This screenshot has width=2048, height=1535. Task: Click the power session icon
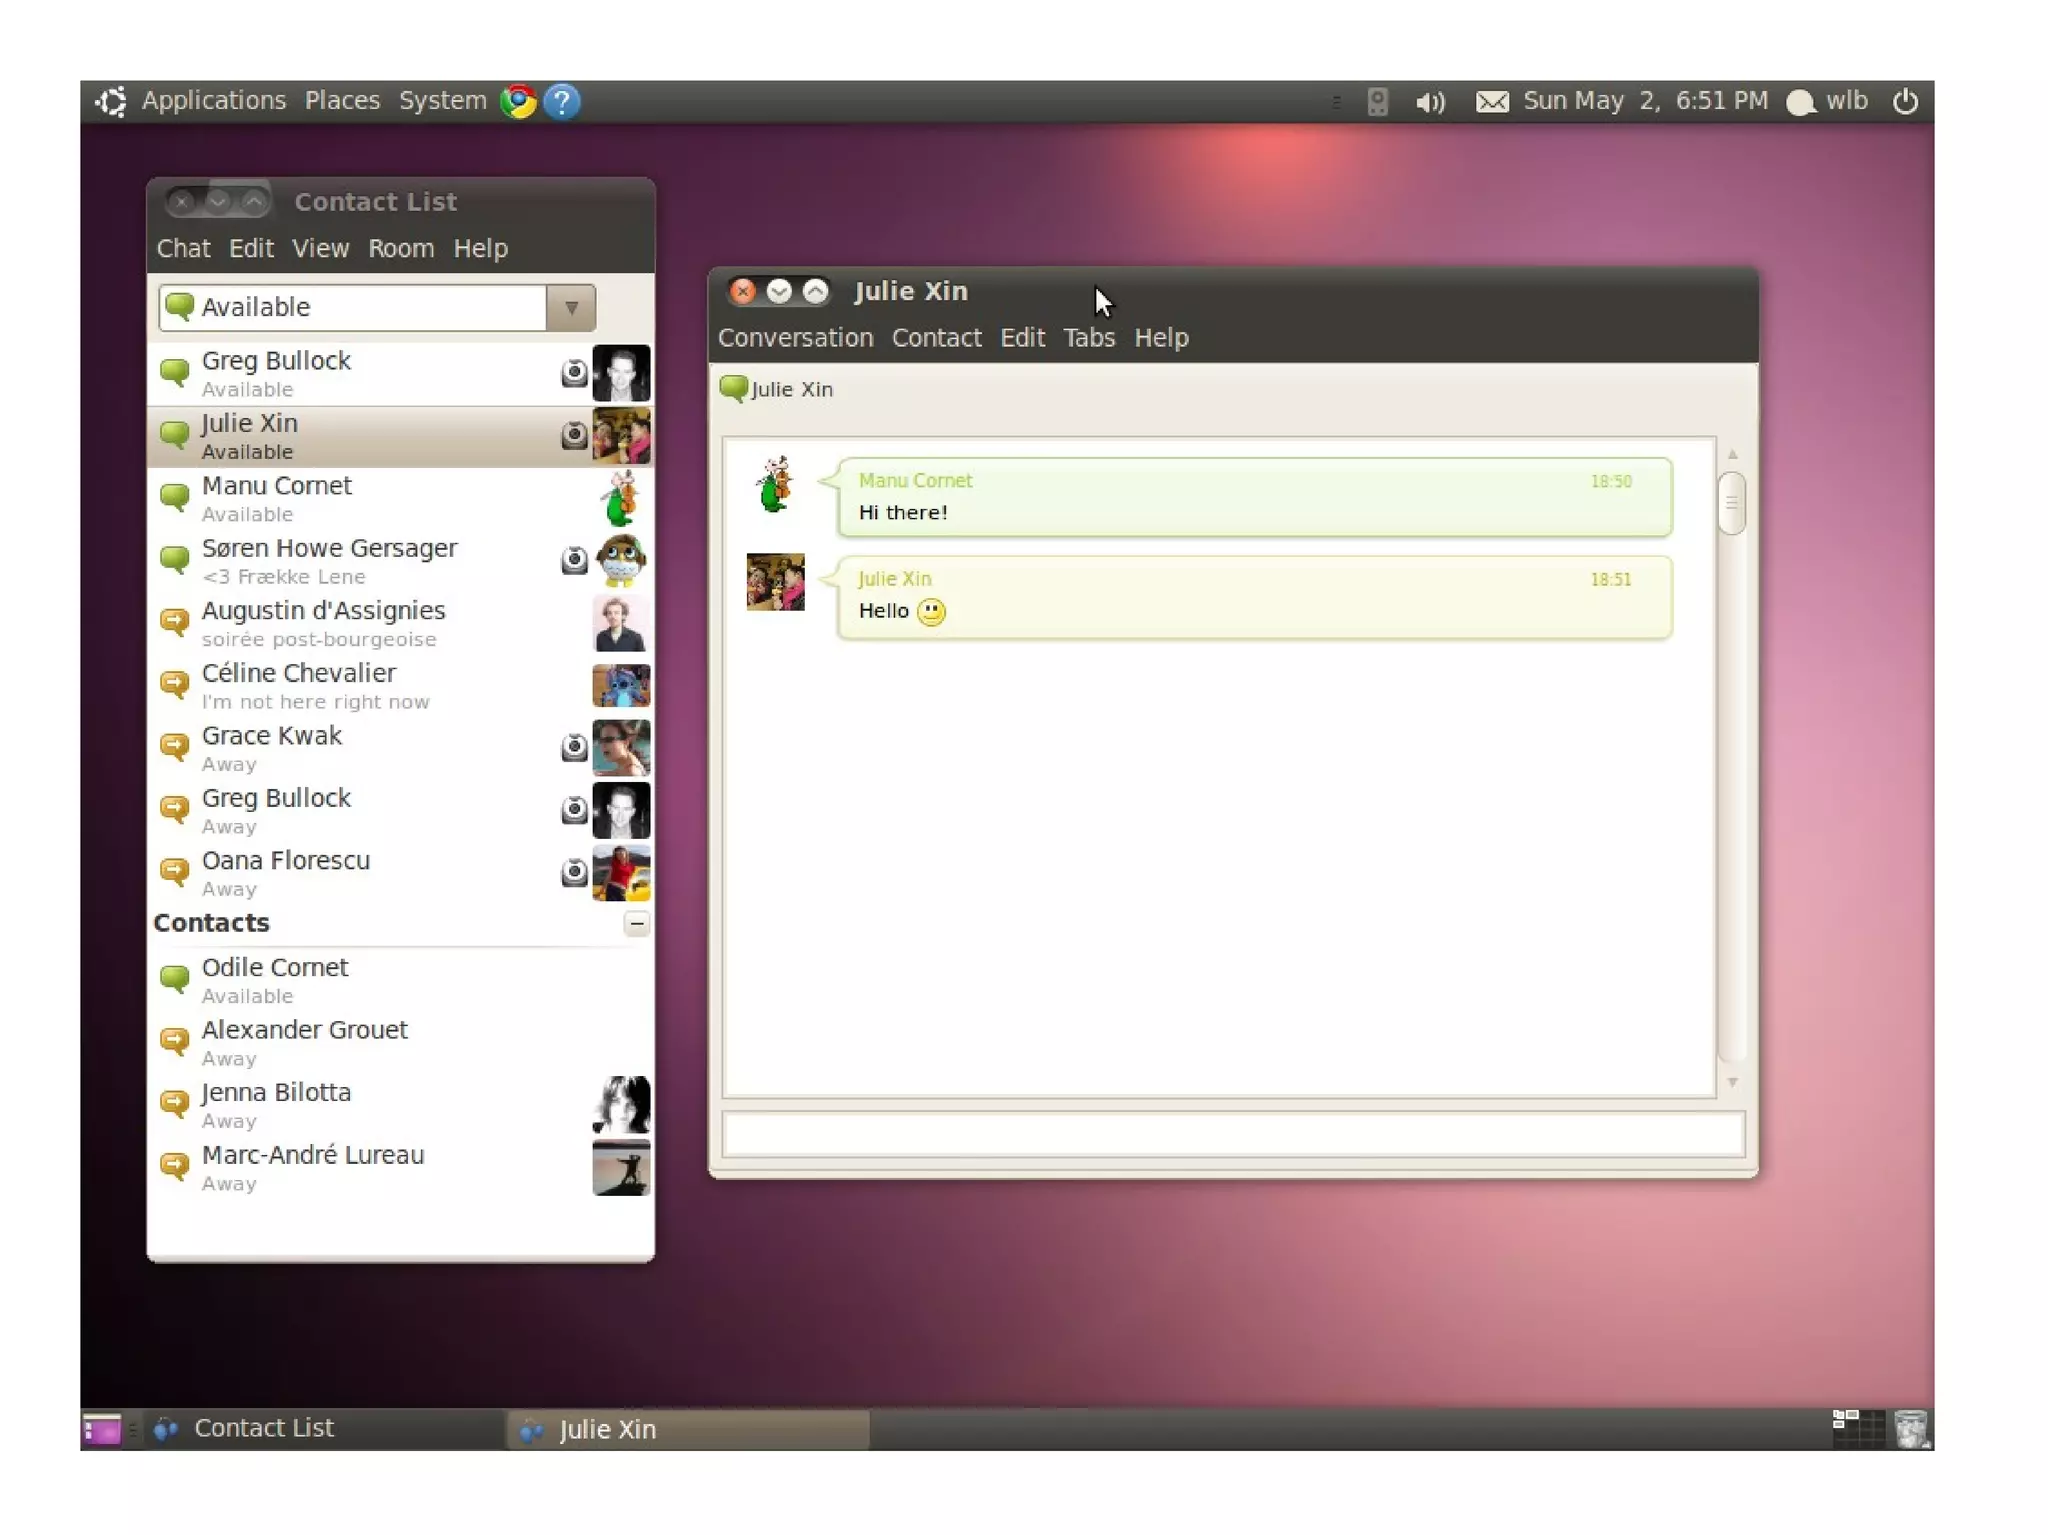(1905, 101)
